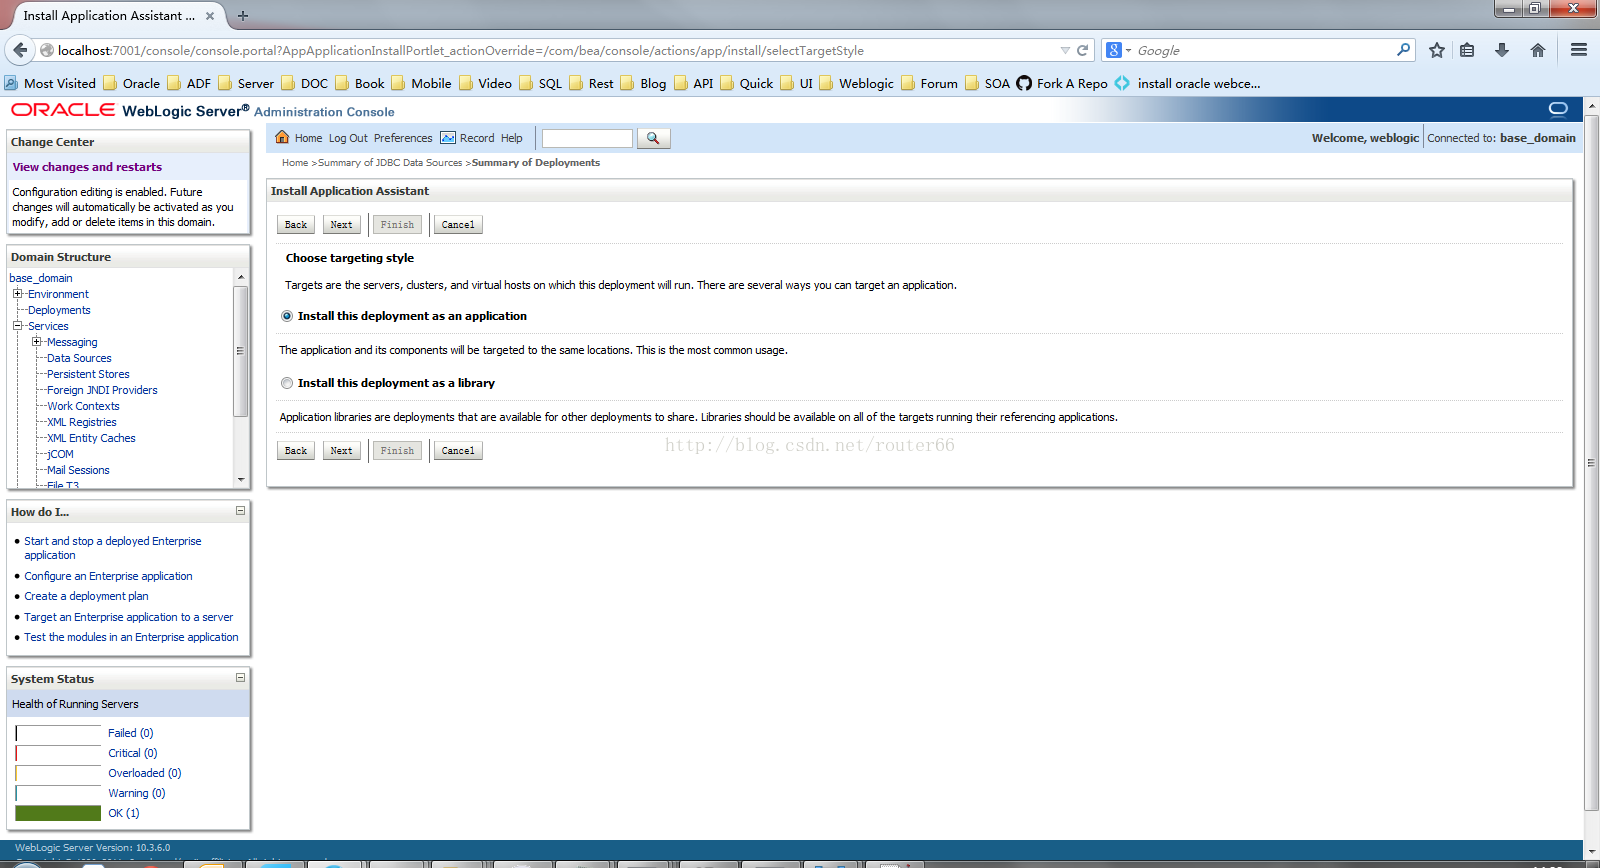Click the top Next button

[342, 225]
